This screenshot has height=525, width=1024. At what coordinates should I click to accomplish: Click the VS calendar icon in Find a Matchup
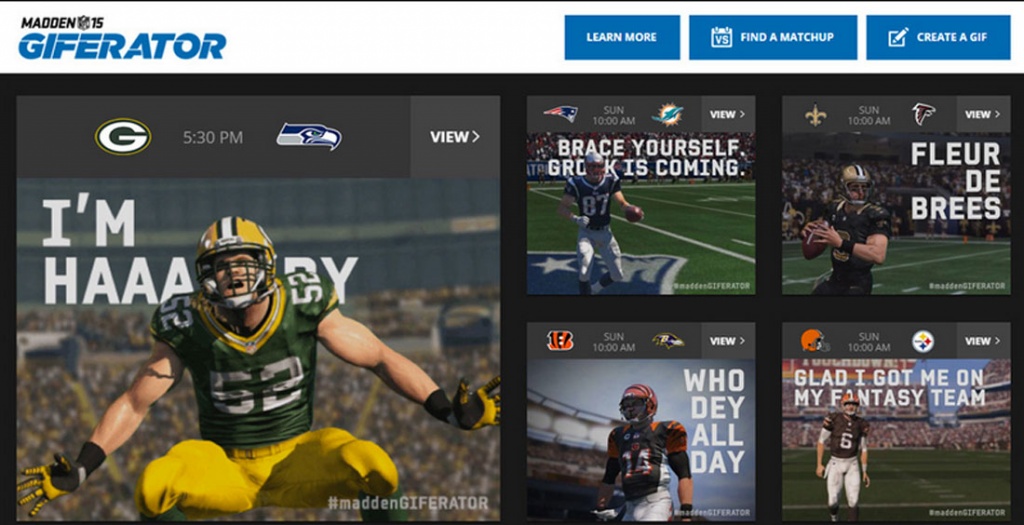(721, 37)
